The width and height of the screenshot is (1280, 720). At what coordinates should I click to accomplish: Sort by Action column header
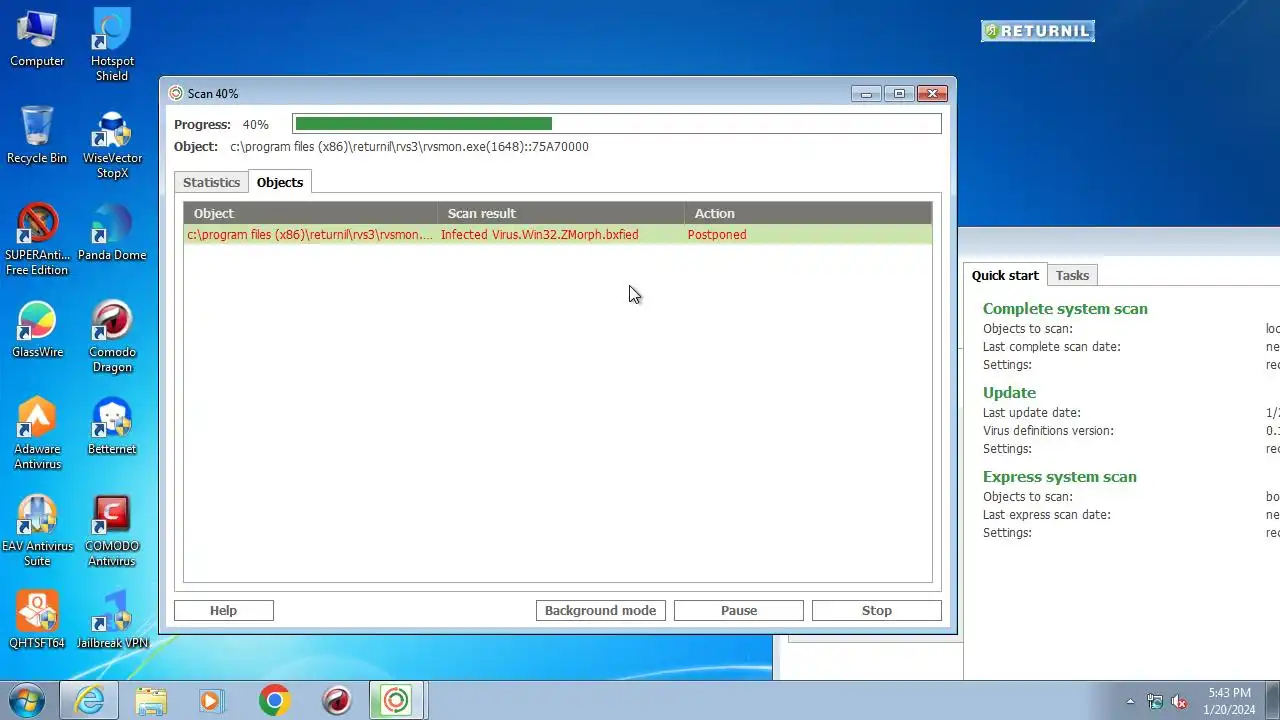pyautogui.click(x=808, y=213)
